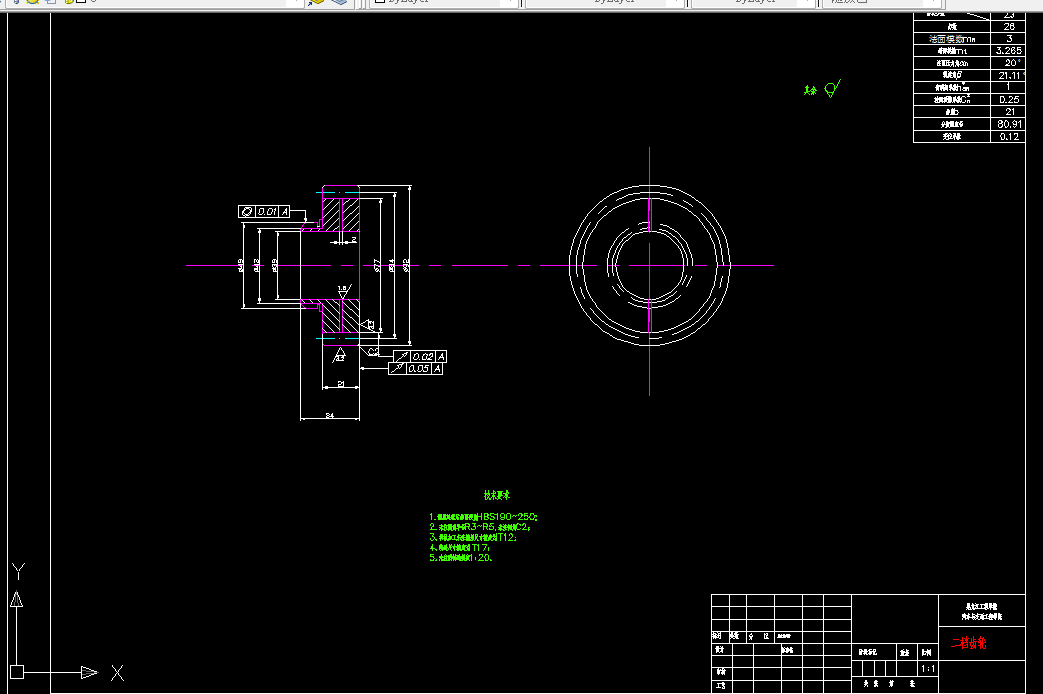Select the right-hand 2 dimension inside the bore
This screenshot has height=694, width=1043.
(354, 240)
